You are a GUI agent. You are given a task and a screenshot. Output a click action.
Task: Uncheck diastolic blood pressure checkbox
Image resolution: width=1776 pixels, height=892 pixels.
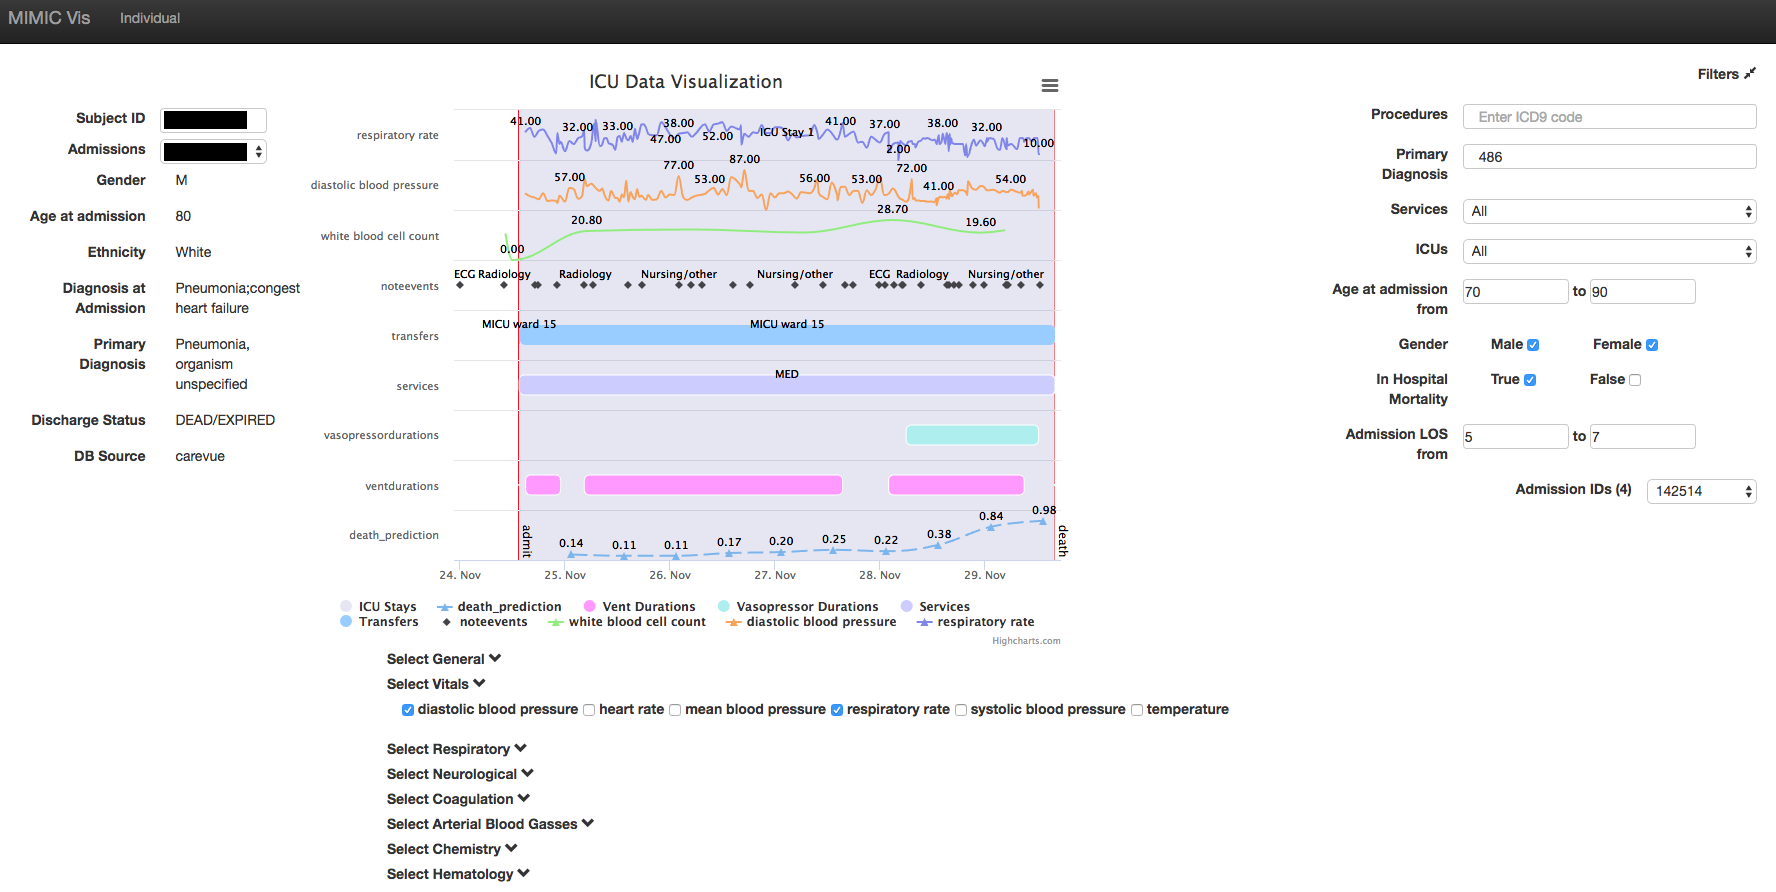(408, 710)
